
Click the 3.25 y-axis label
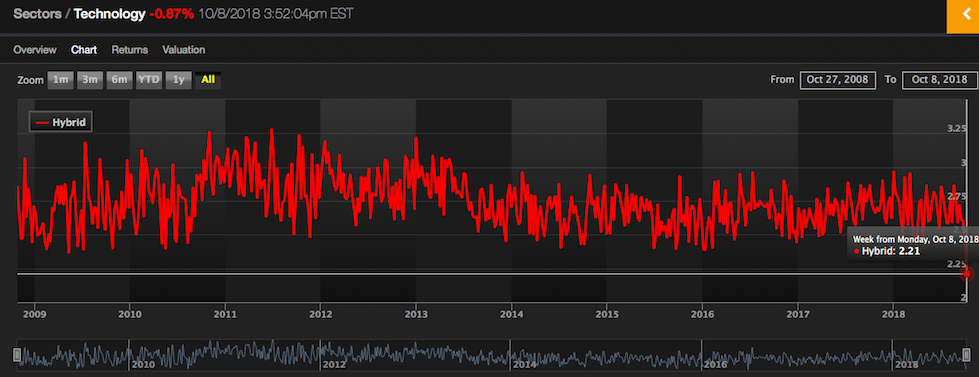[x=957, y=129]
